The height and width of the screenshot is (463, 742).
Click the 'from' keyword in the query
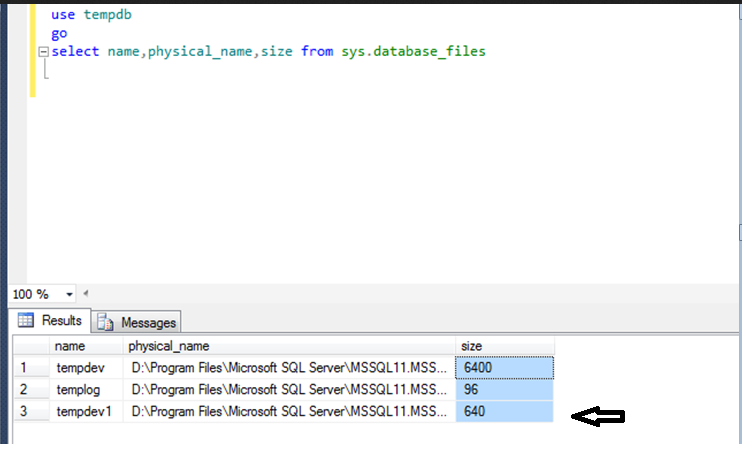pyautogui.click(x=317, y=51)
